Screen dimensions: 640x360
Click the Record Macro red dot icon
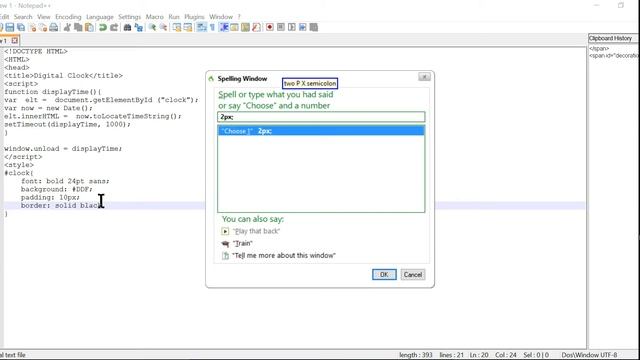click(x=269, y=27)
